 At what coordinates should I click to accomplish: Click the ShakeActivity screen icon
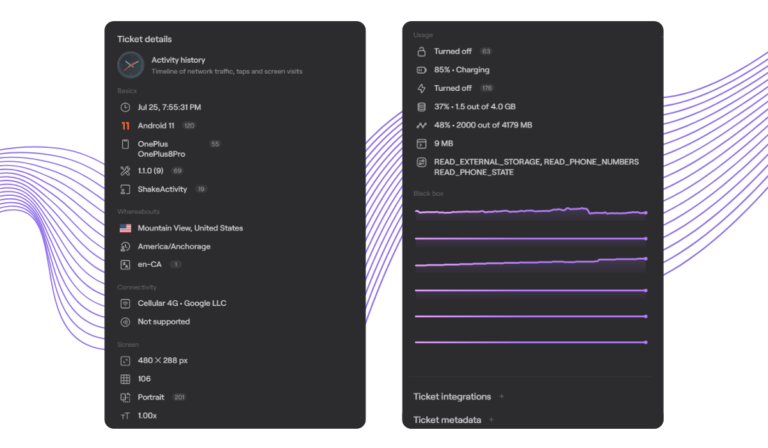(125, 189)
